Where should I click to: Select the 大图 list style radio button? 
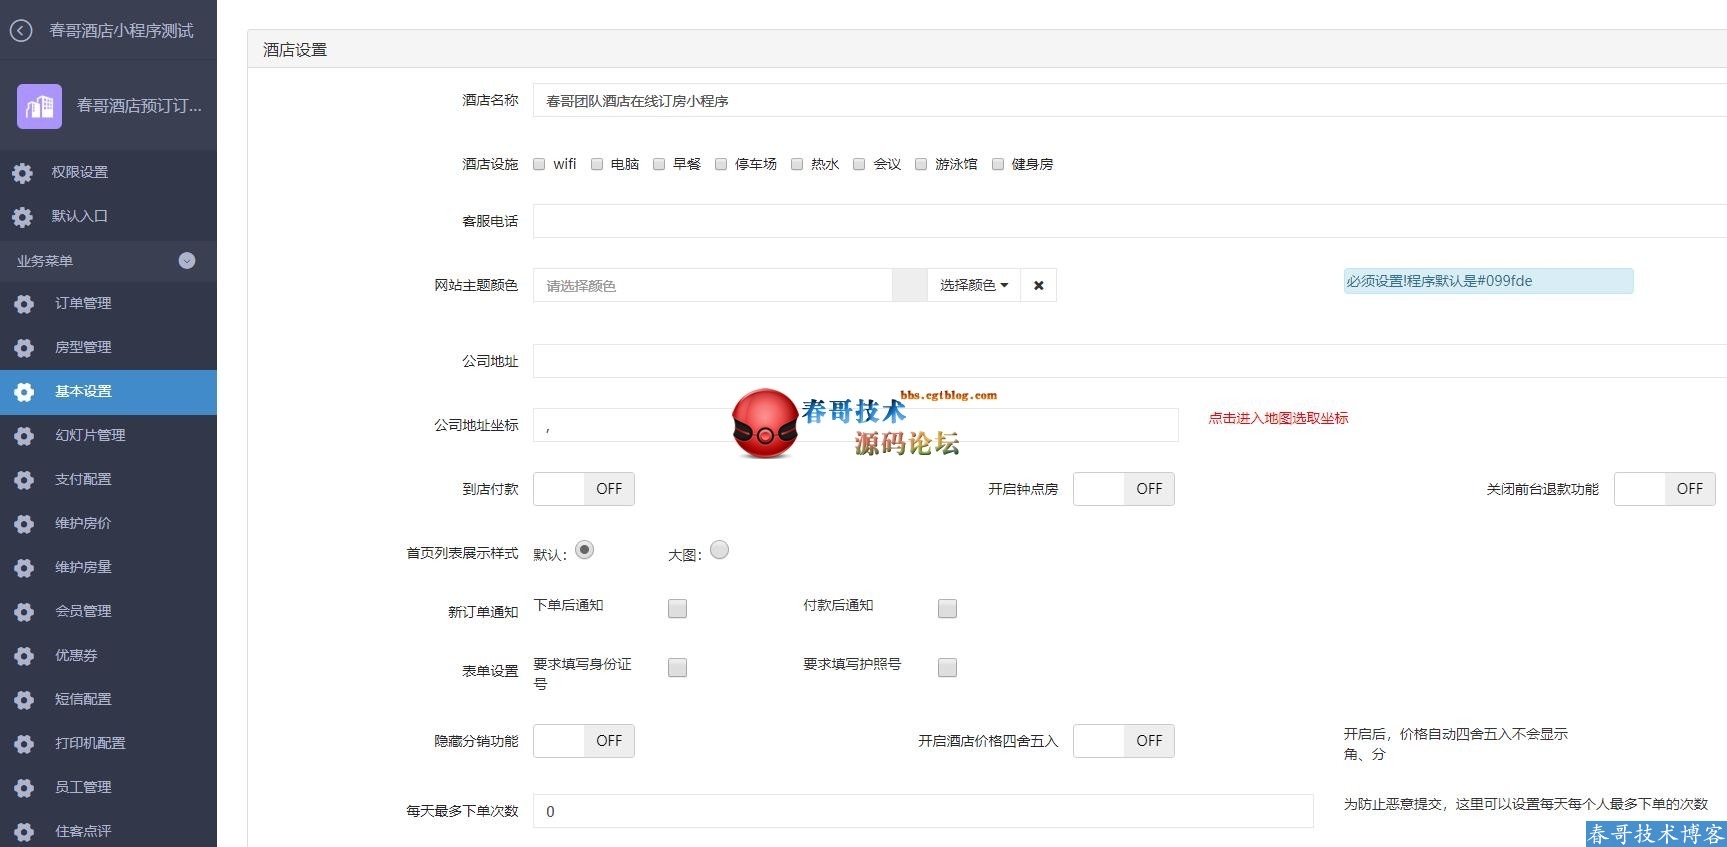[x=719, y=550]
